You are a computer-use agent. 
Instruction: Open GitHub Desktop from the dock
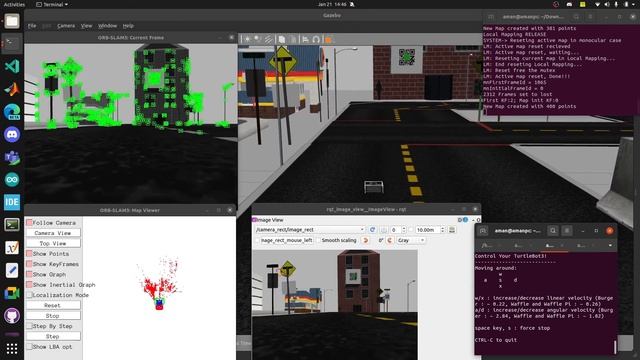[x=12, y=316]
